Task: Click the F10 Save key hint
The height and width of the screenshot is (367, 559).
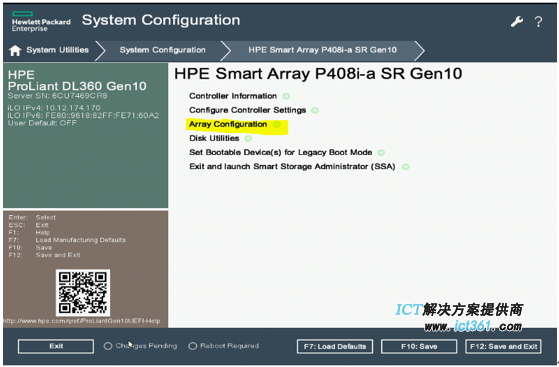Action: [x=30, y=248]
